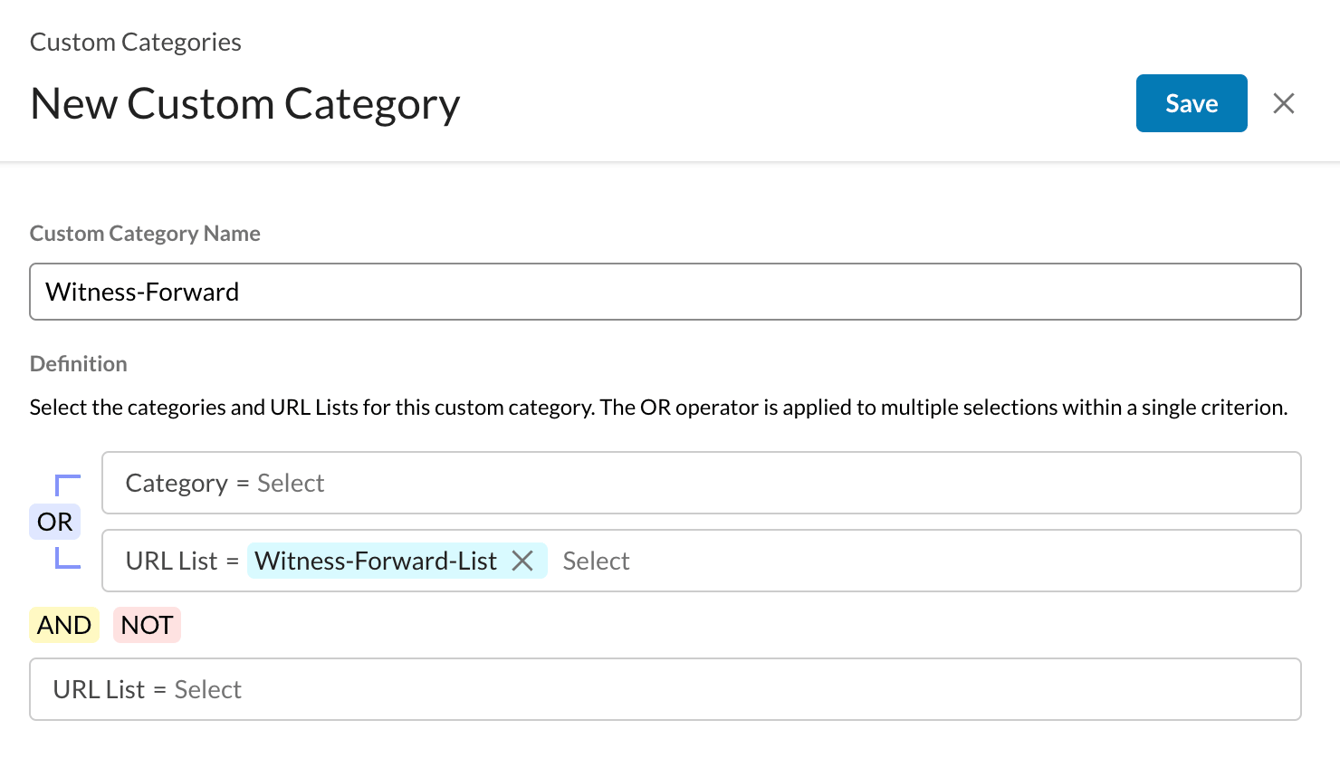Click the upper OR bracket connector
The height and width of the screenshot is (768, 1340).
coord(67,486)
